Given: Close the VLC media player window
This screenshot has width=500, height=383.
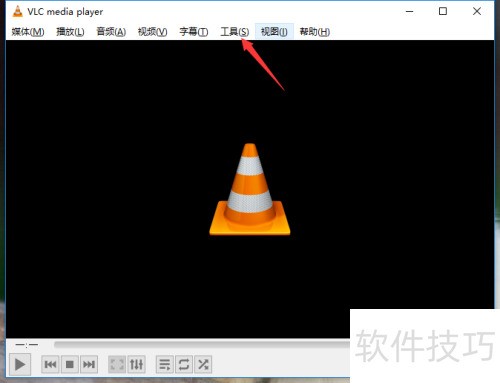Looking at the screenshot, I should [477, 11].
